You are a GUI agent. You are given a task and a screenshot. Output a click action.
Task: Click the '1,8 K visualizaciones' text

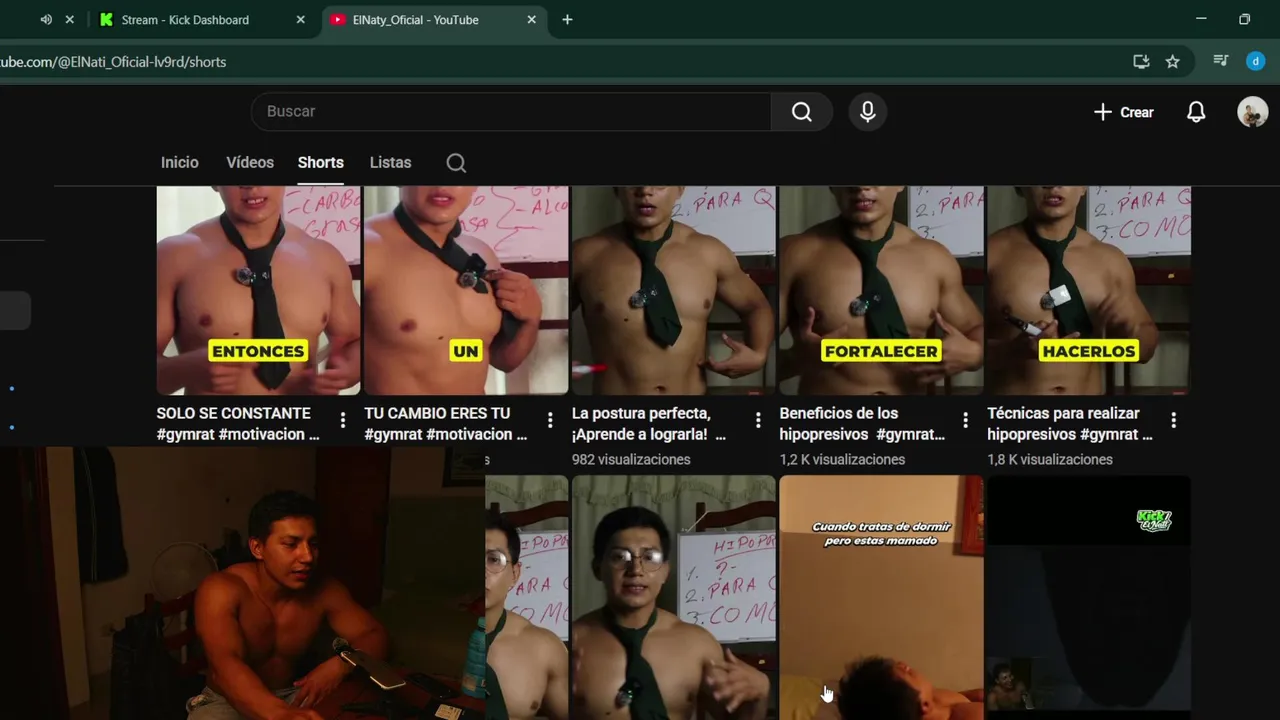(x=1050, y=460)
